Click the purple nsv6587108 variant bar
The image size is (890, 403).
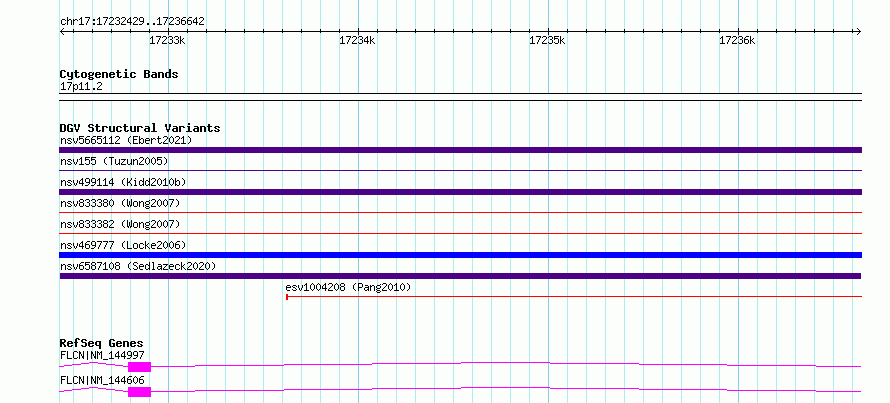click(460, 276)
